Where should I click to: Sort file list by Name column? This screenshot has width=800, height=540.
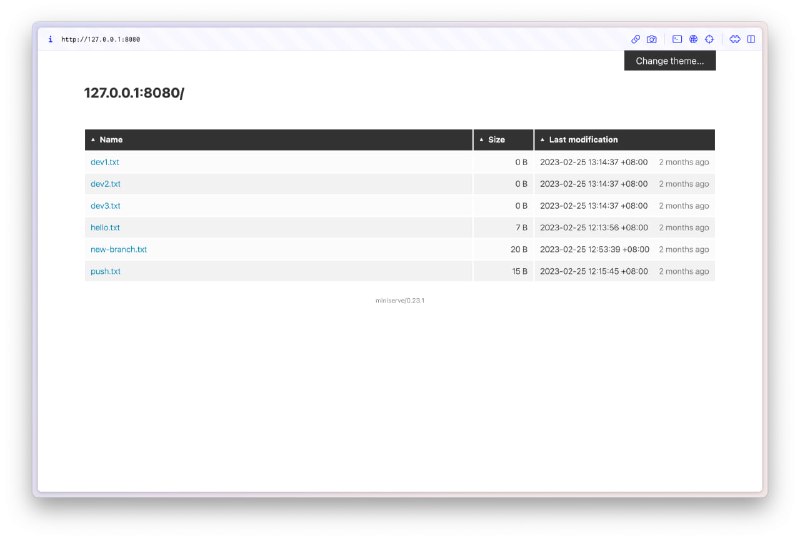[x=111, y=140]
